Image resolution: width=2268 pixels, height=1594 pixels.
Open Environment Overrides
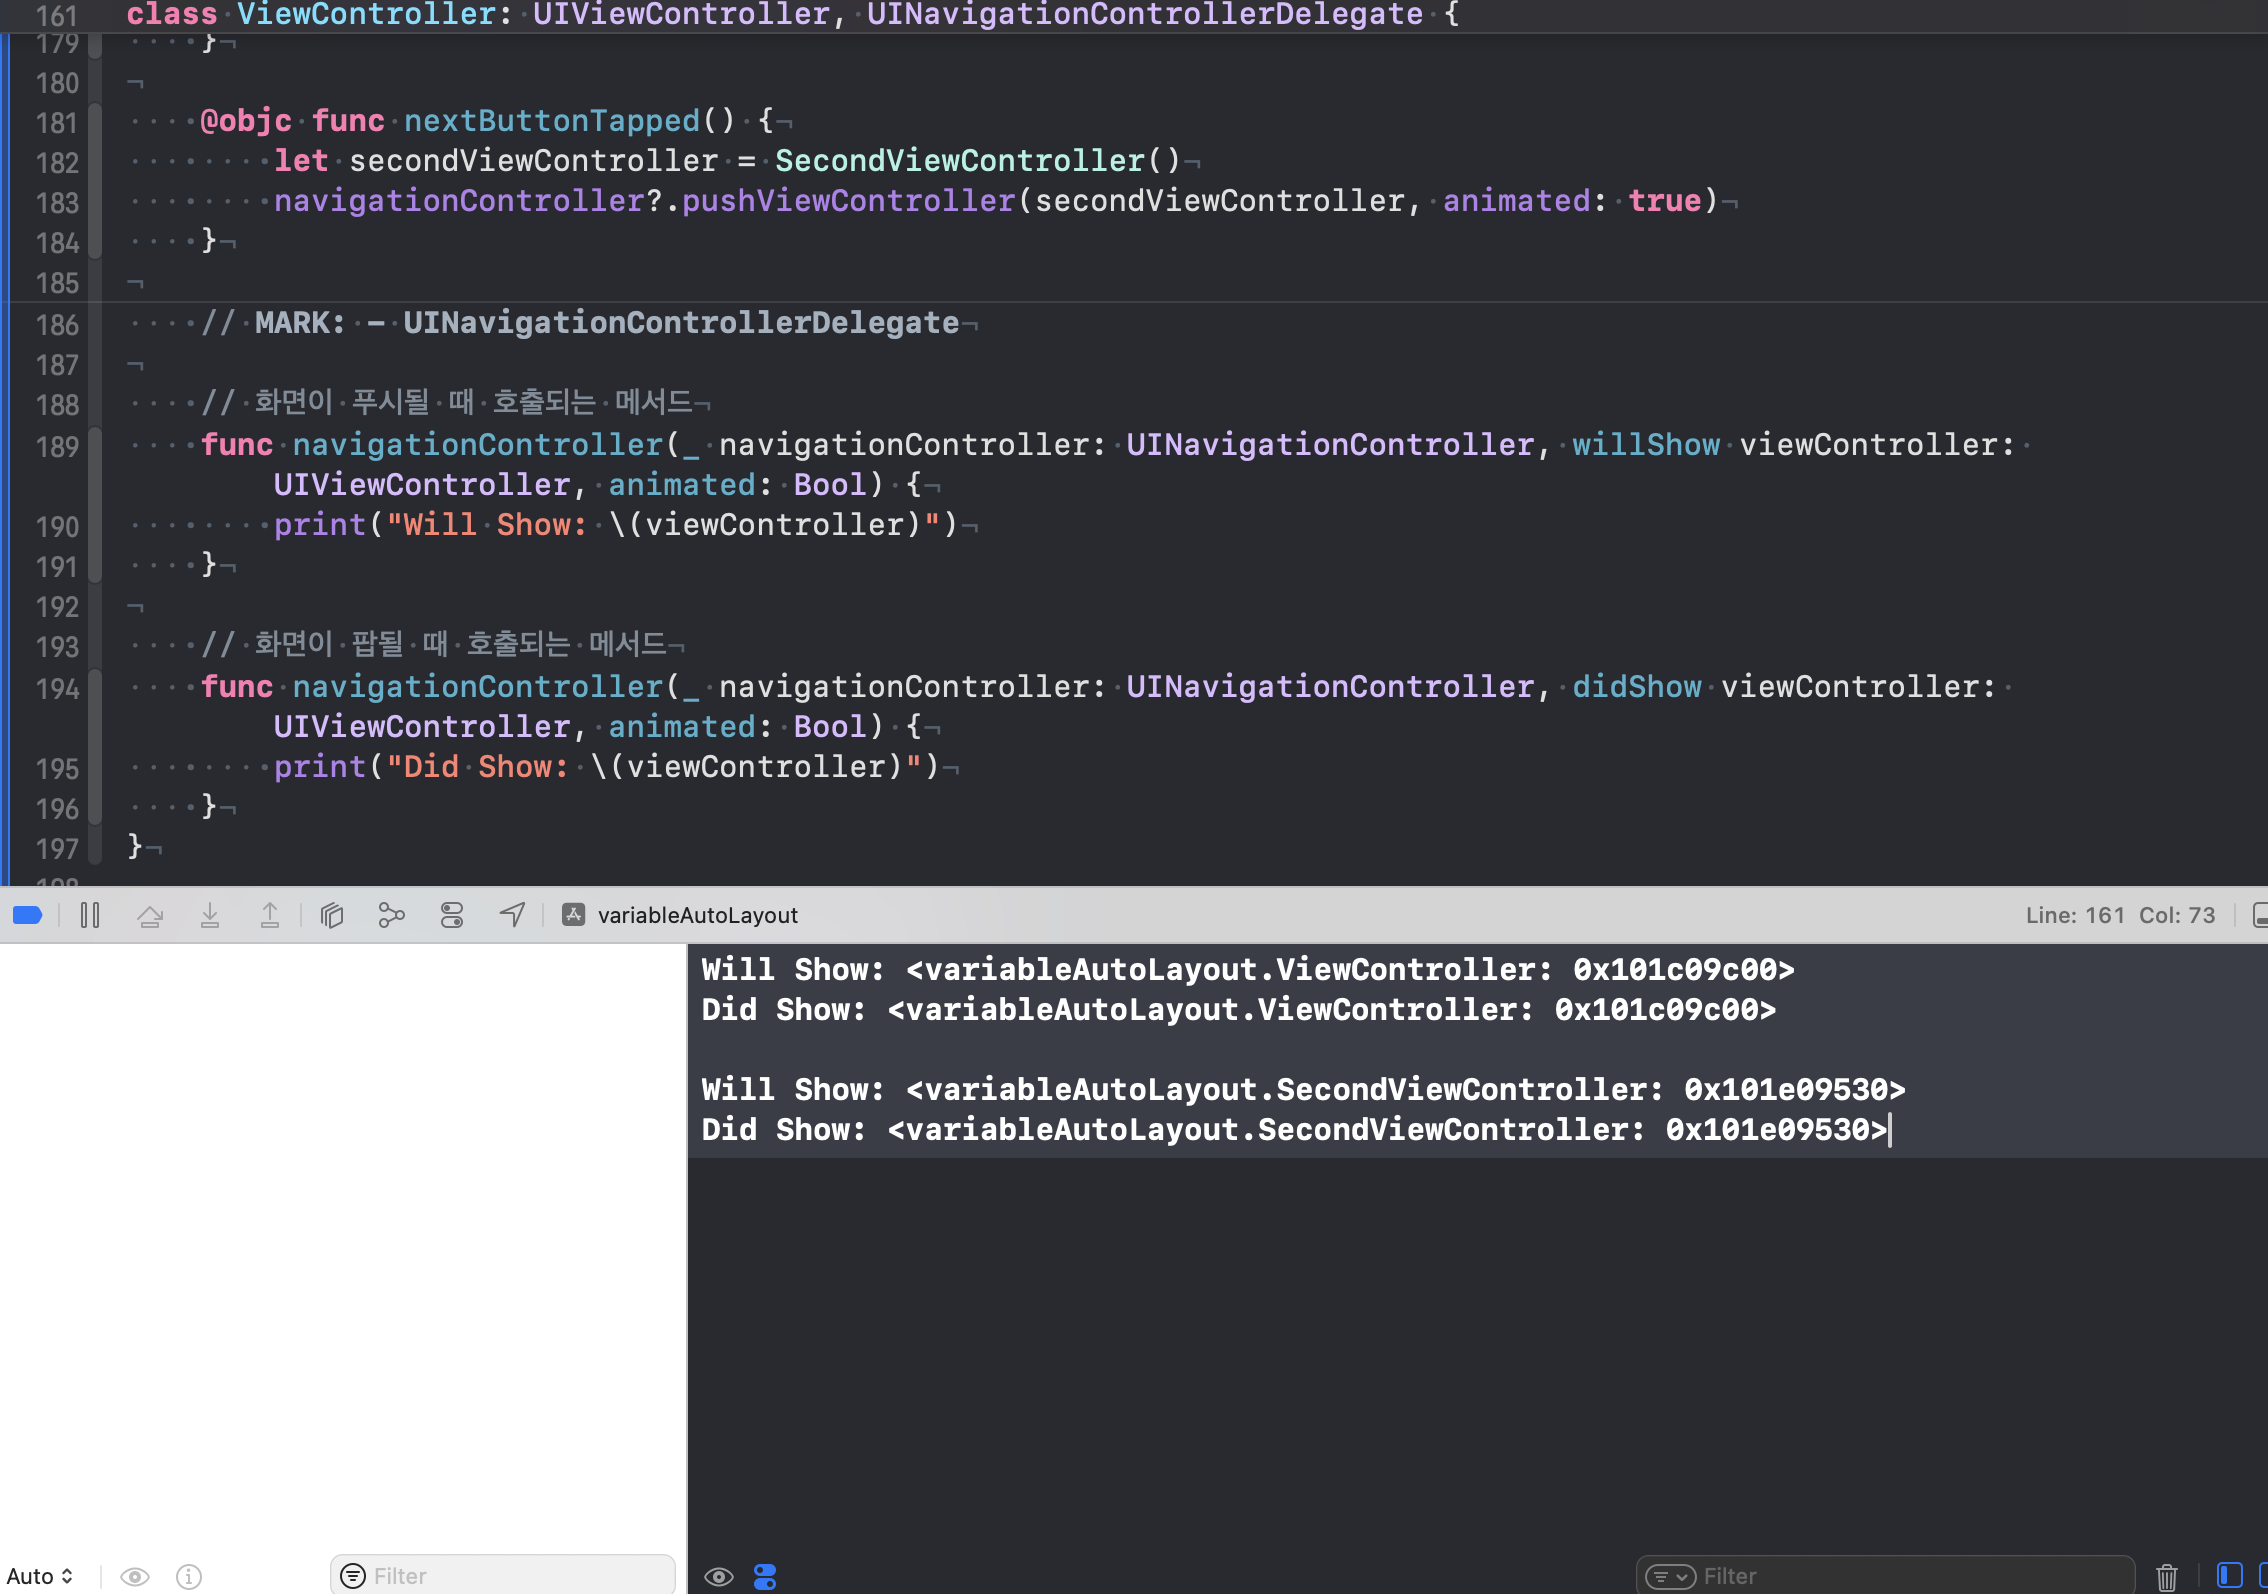452,915
